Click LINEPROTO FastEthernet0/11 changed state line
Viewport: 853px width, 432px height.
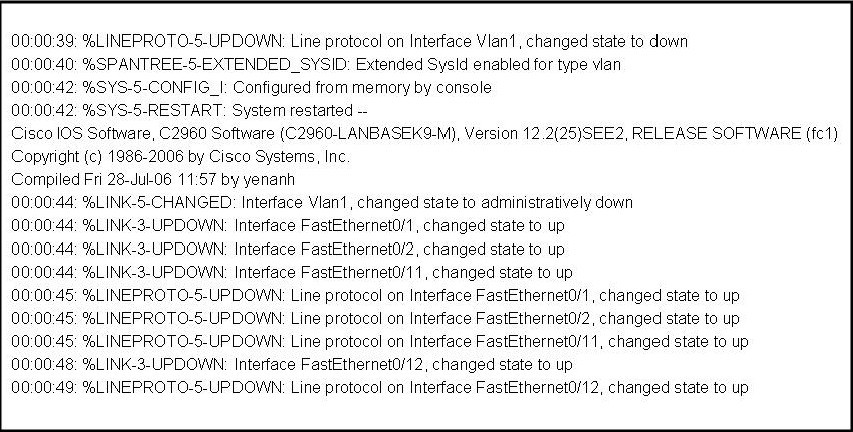coord(380,342)
